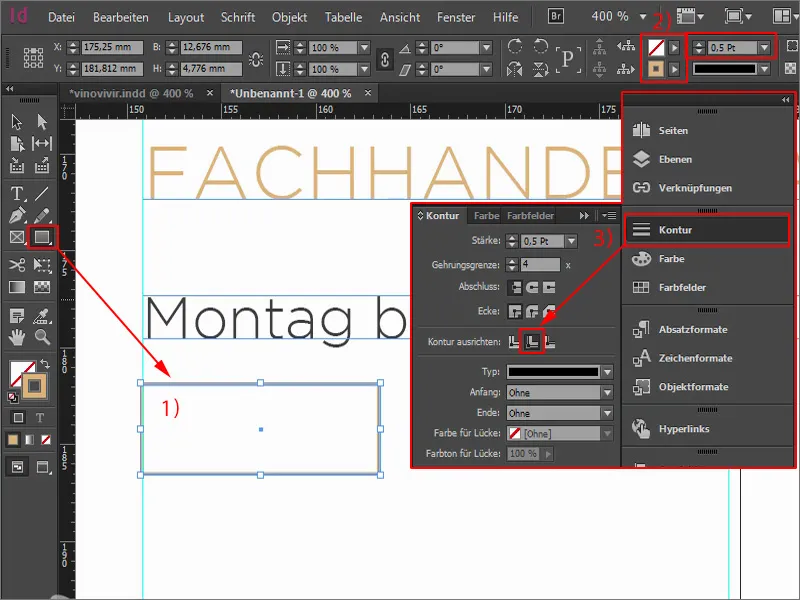Open rotation angle dropdown
800x600 pixels.
click(x=487, y=47)
